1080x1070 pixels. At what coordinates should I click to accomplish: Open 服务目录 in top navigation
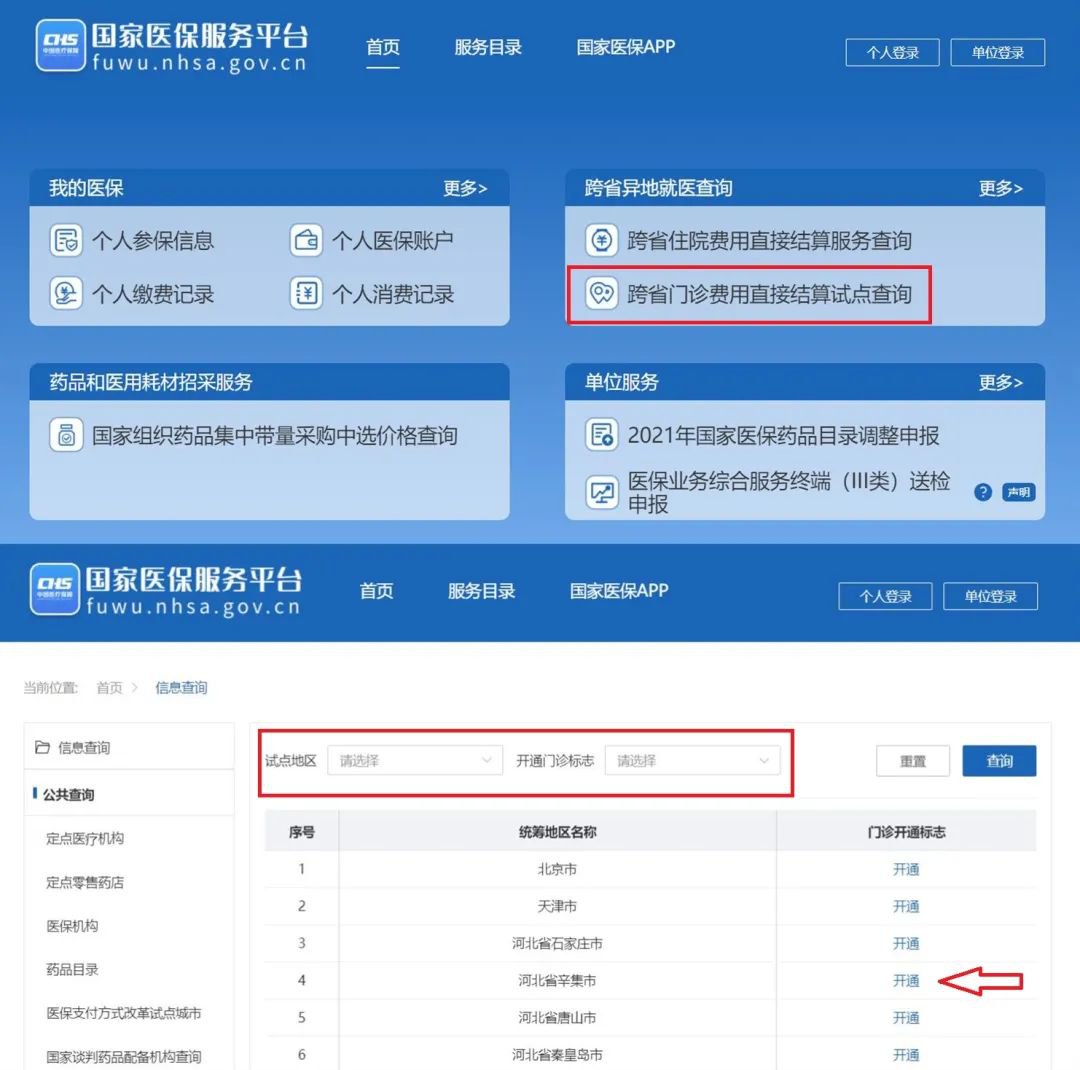pos(488,48)
